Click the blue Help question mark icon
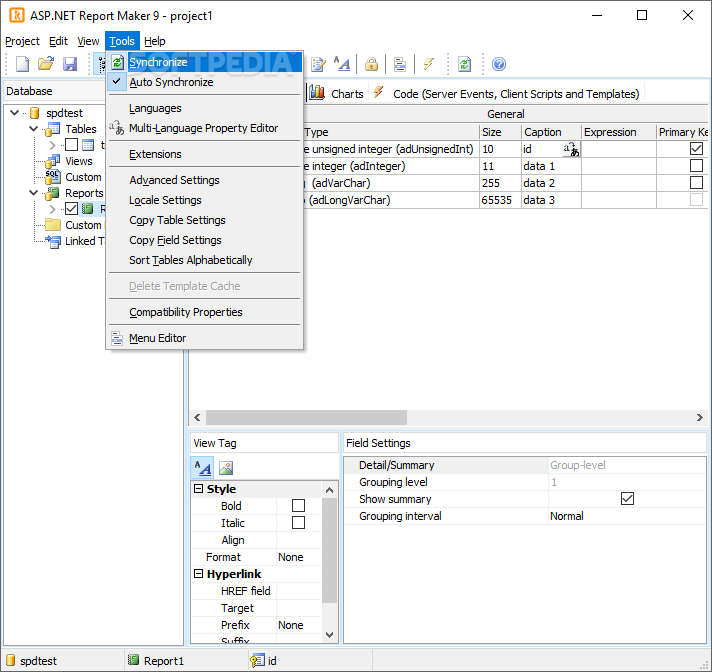The width and height of the screenshot is (712, 672). (x=499, y=64)
